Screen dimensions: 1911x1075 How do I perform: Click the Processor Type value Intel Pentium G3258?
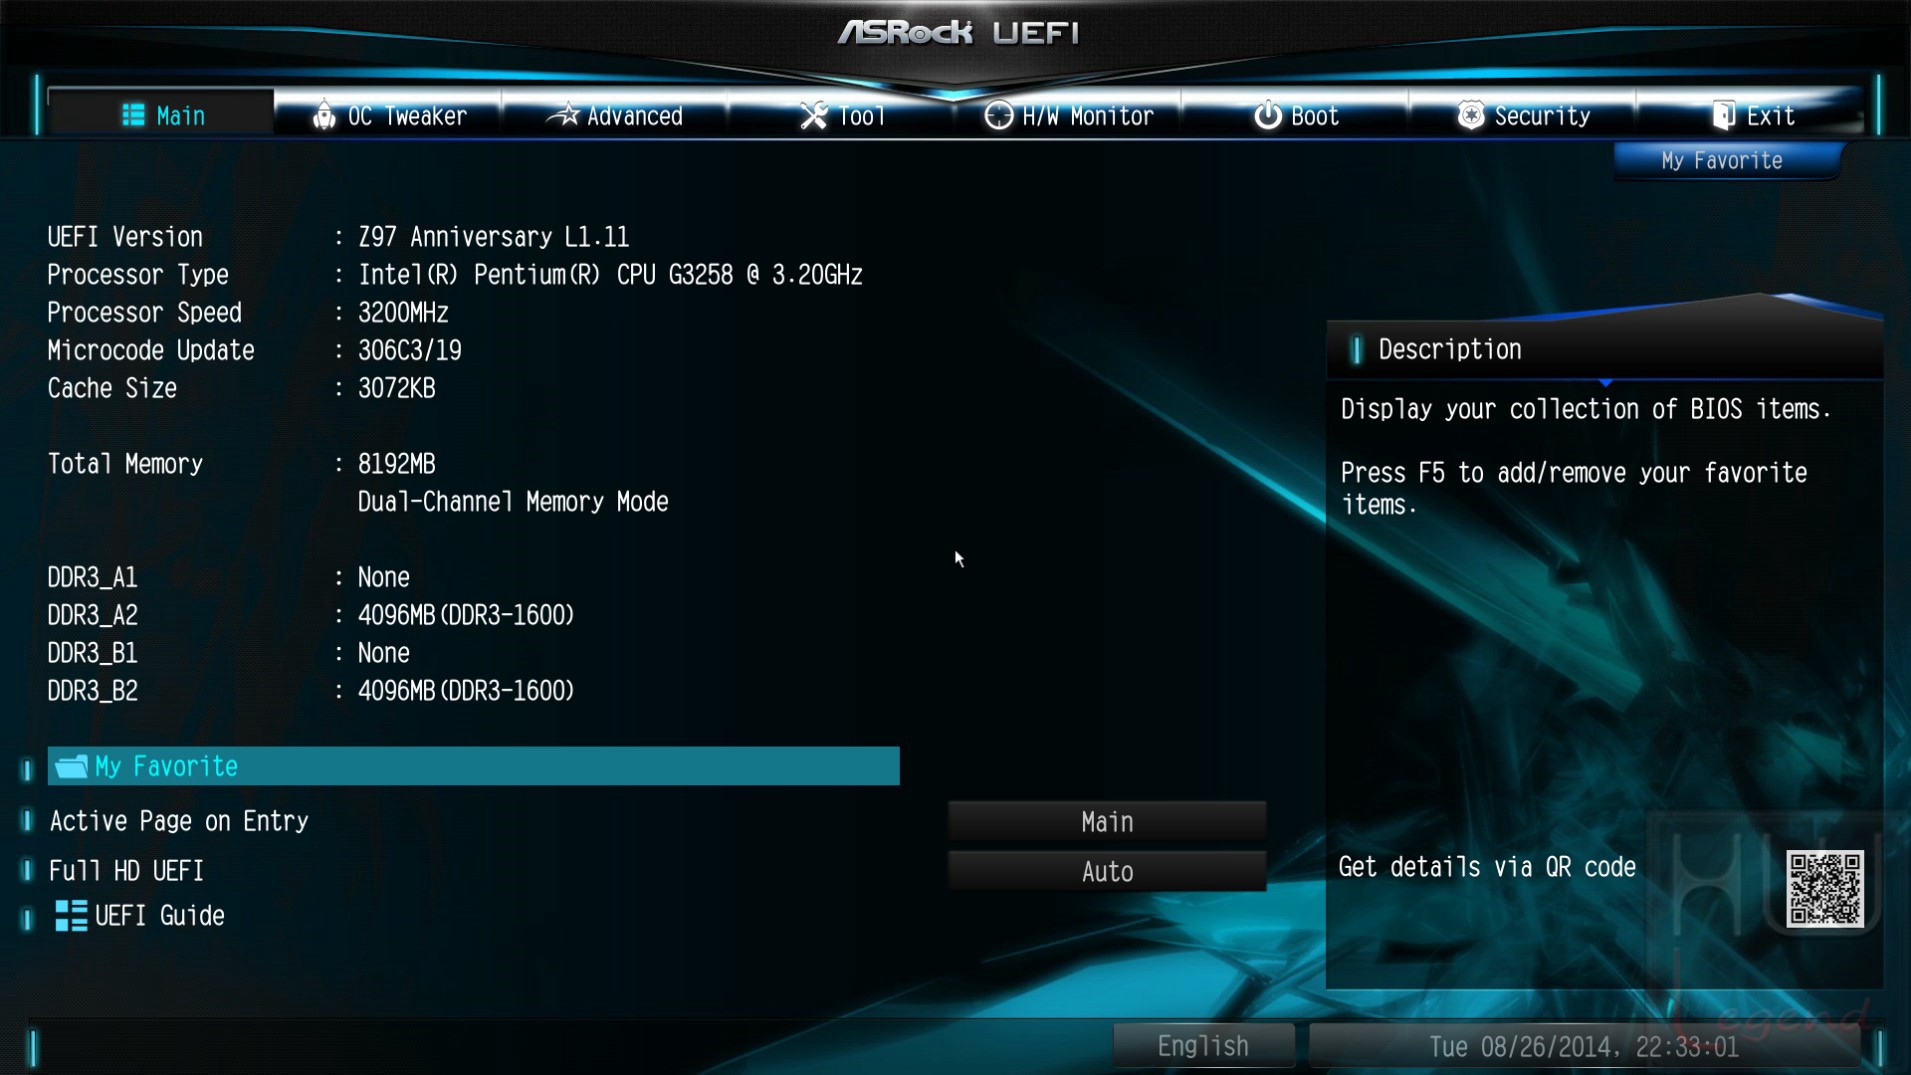pos(610,275)
